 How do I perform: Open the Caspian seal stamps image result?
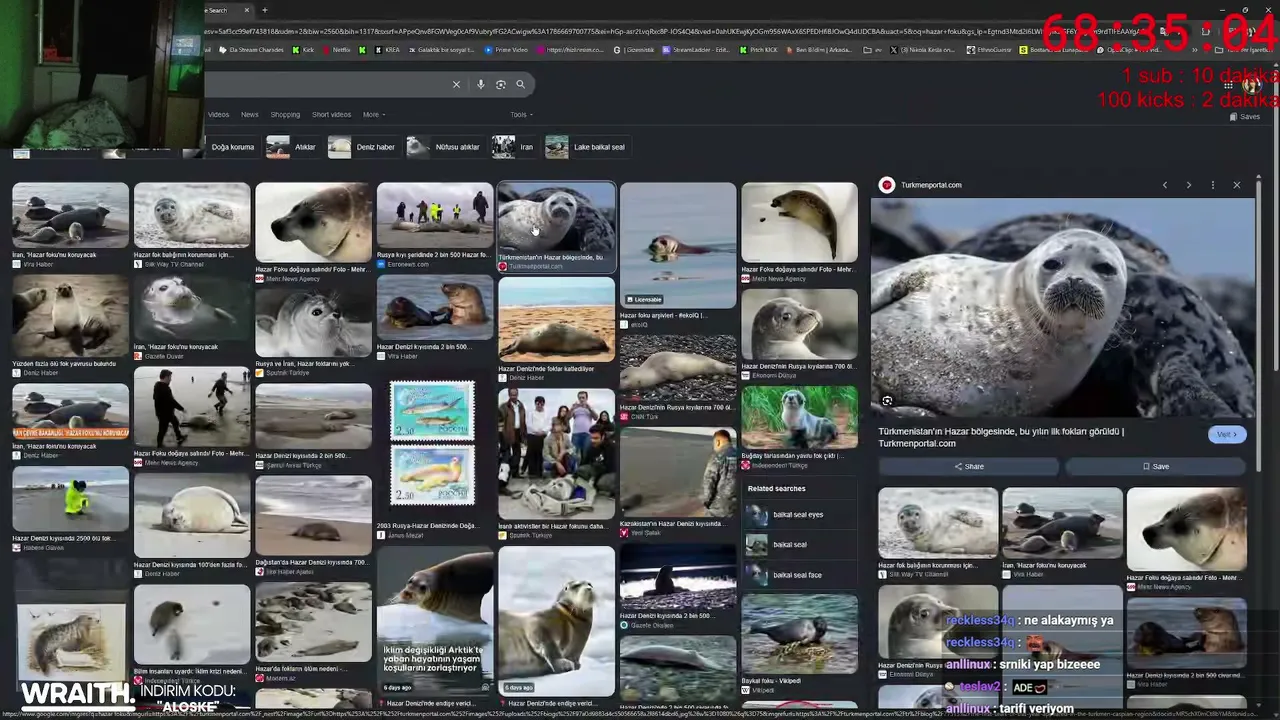coord(433,443)
